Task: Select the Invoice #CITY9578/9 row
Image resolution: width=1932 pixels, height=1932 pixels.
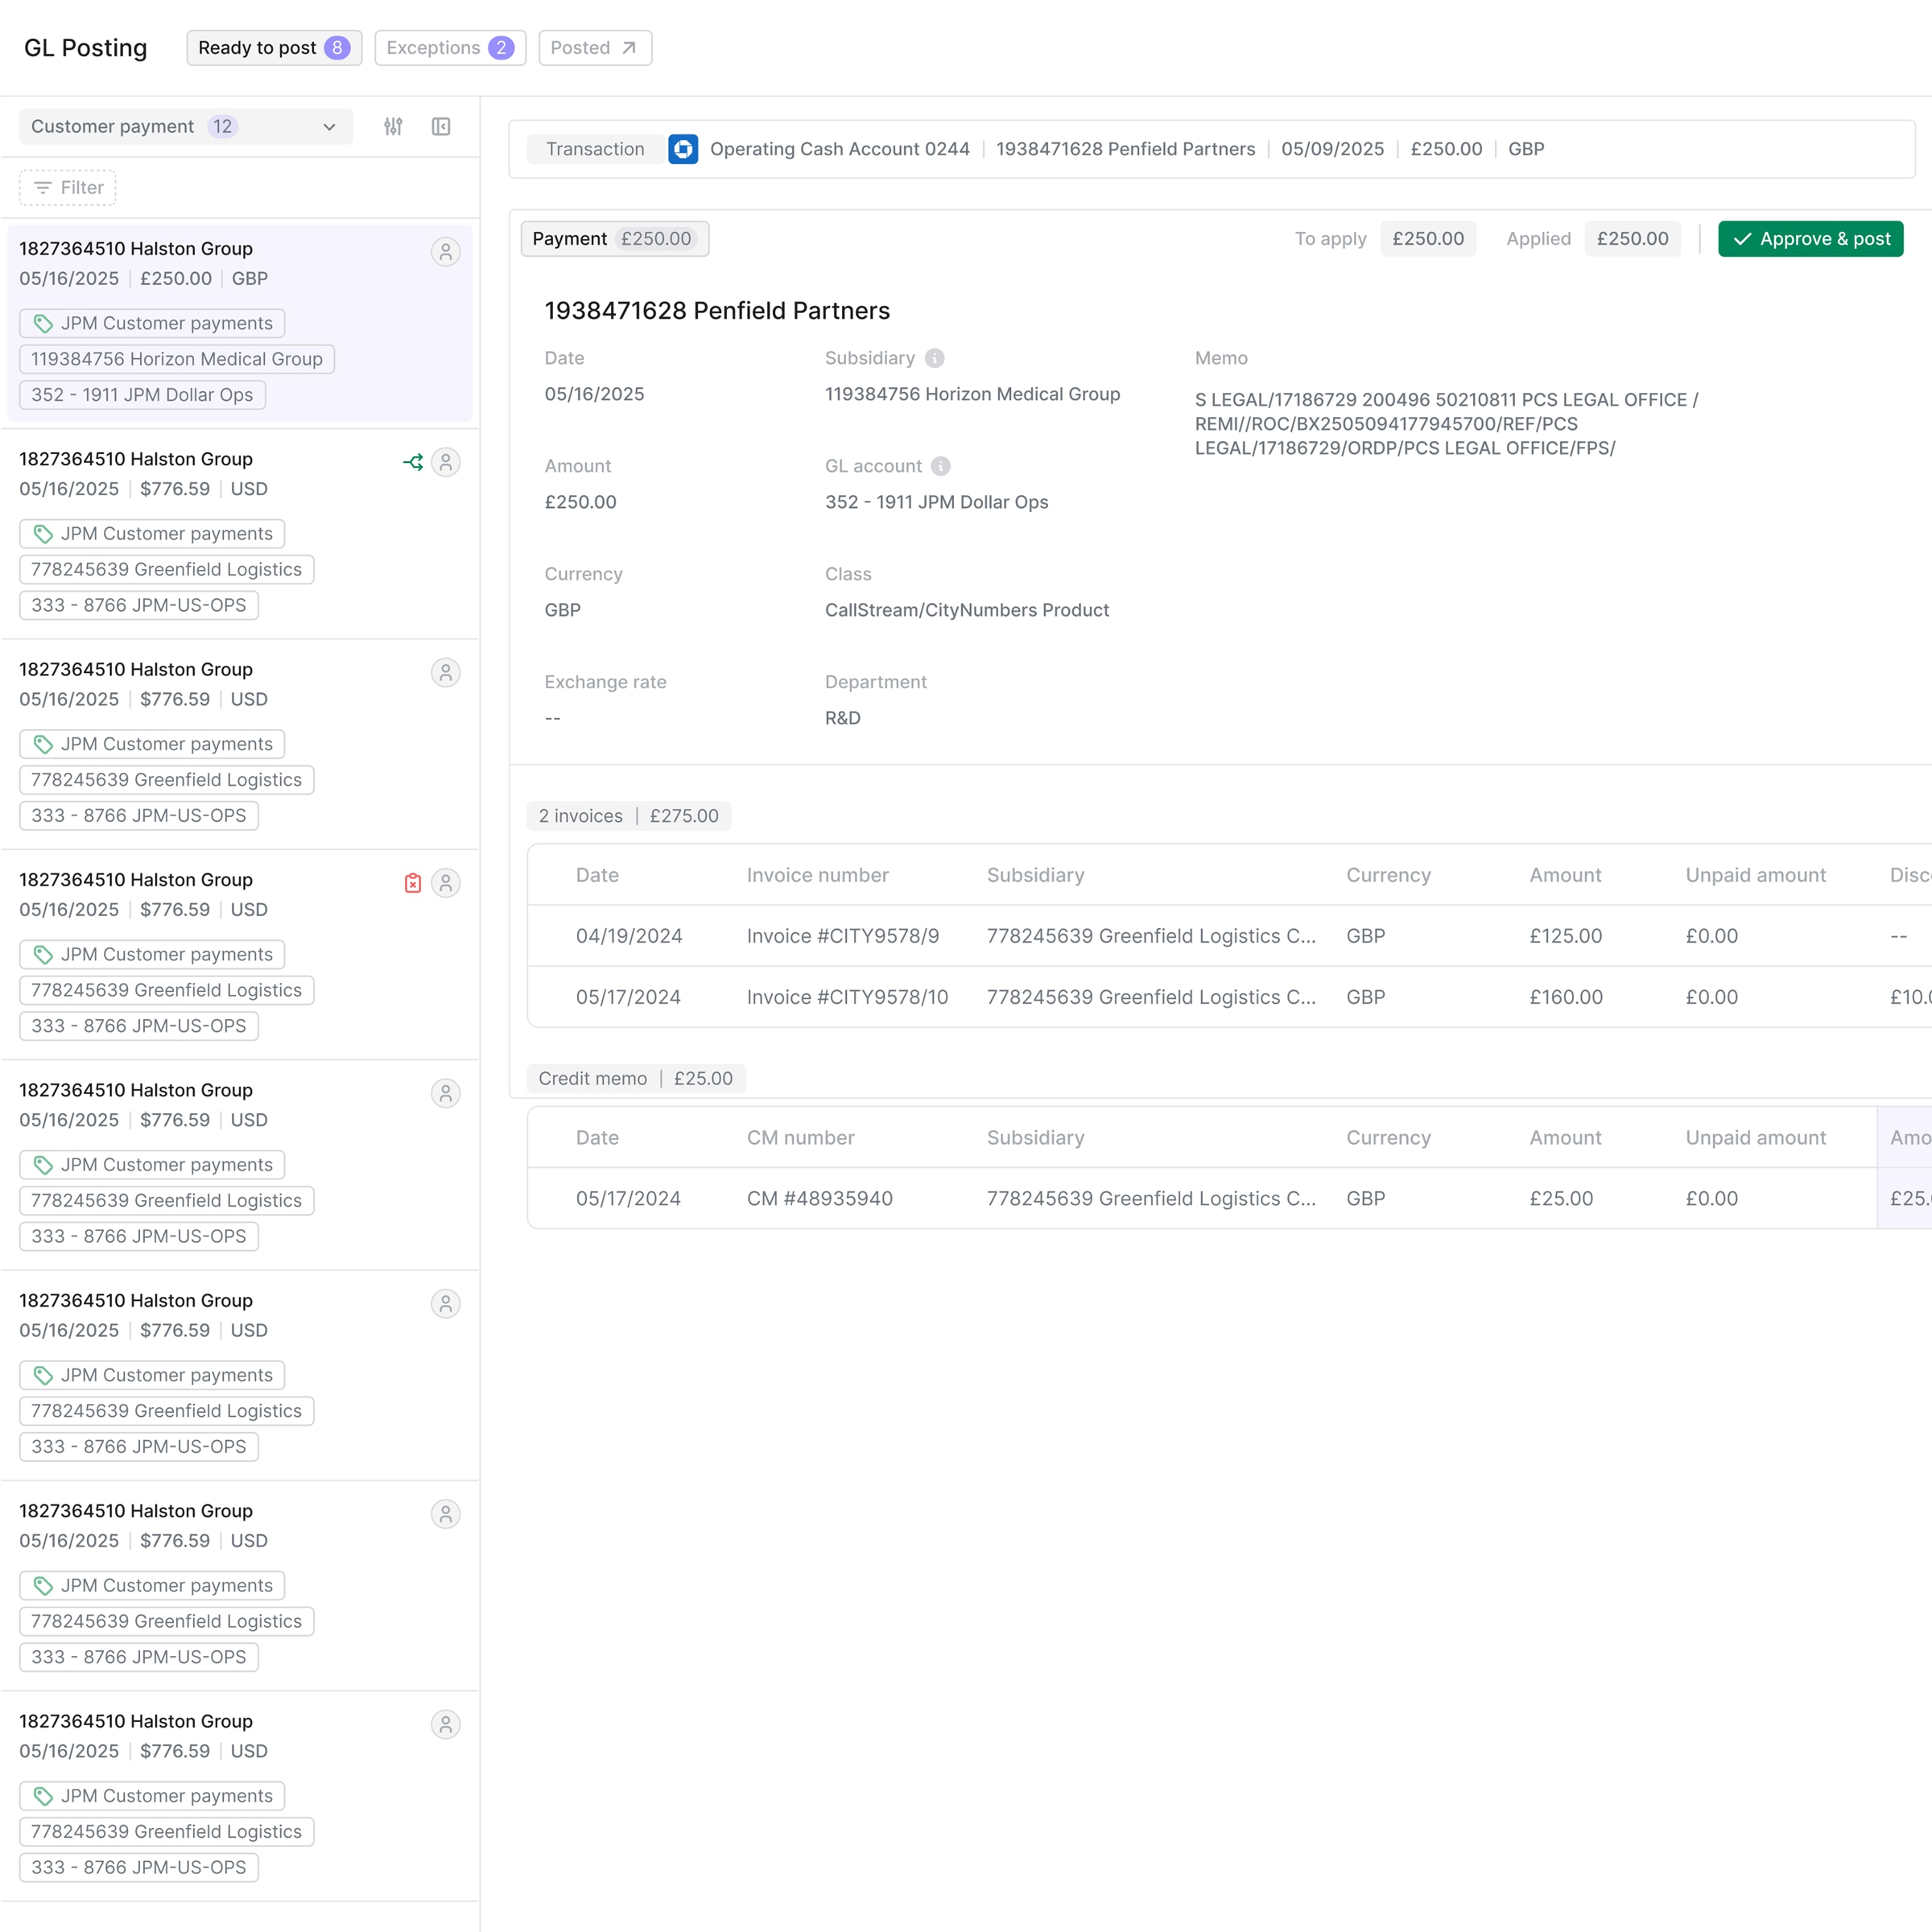Action: [x=1229, y=936]
